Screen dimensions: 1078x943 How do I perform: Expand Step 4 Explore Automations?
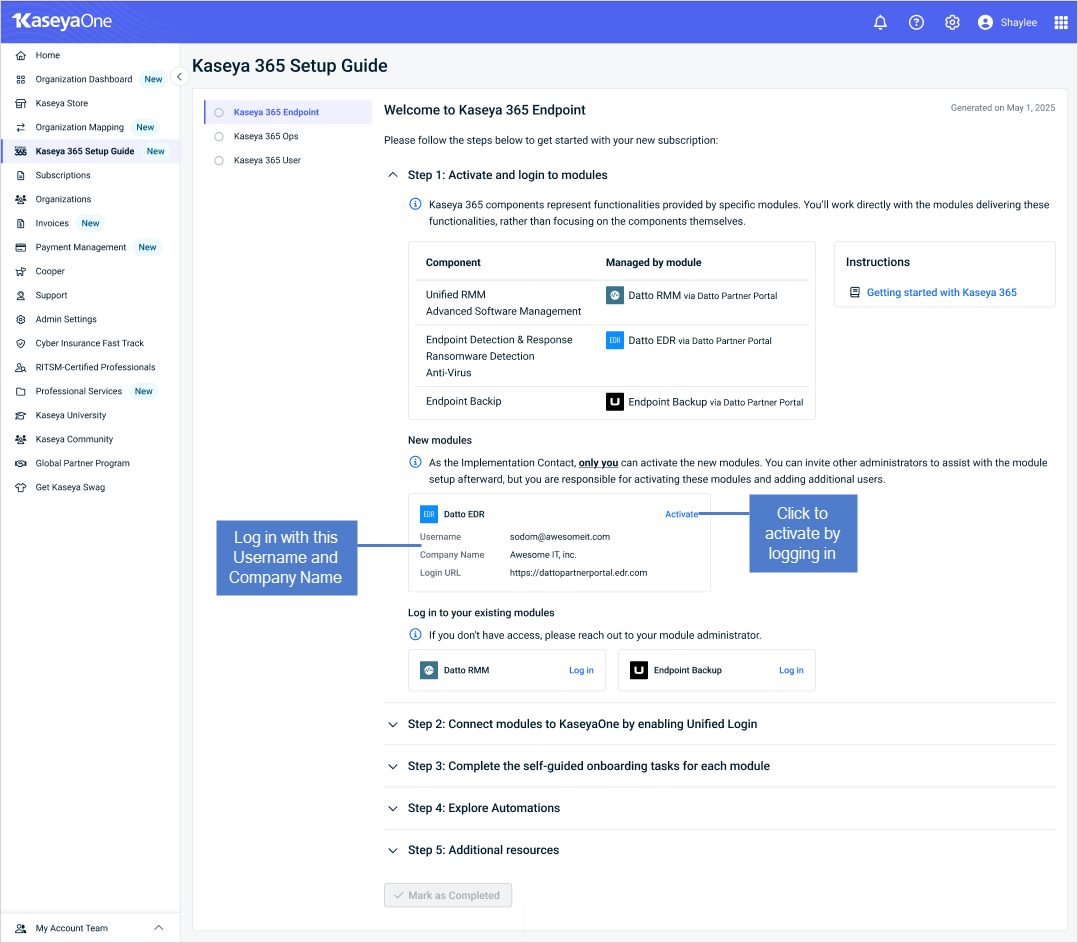(393, 808)
